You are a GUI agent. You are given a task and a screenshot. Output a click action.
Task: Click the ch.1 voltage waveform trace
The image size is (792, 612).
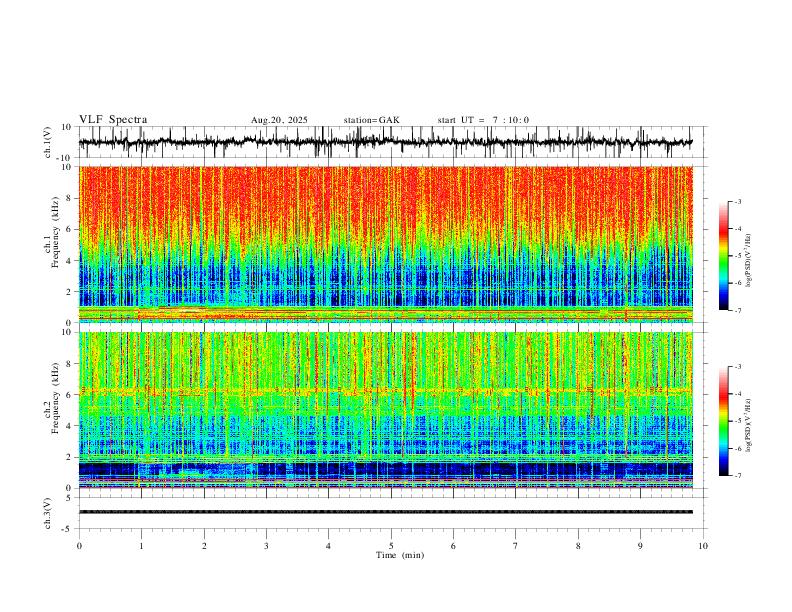click(x=386, y=142)
